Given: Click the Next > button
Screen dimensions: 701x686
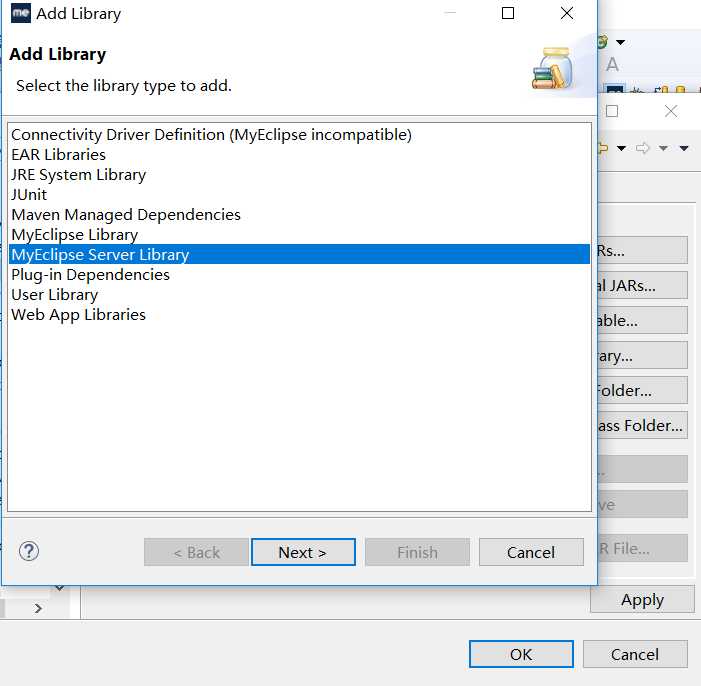Looking at the screenshot, I should 303,552.
